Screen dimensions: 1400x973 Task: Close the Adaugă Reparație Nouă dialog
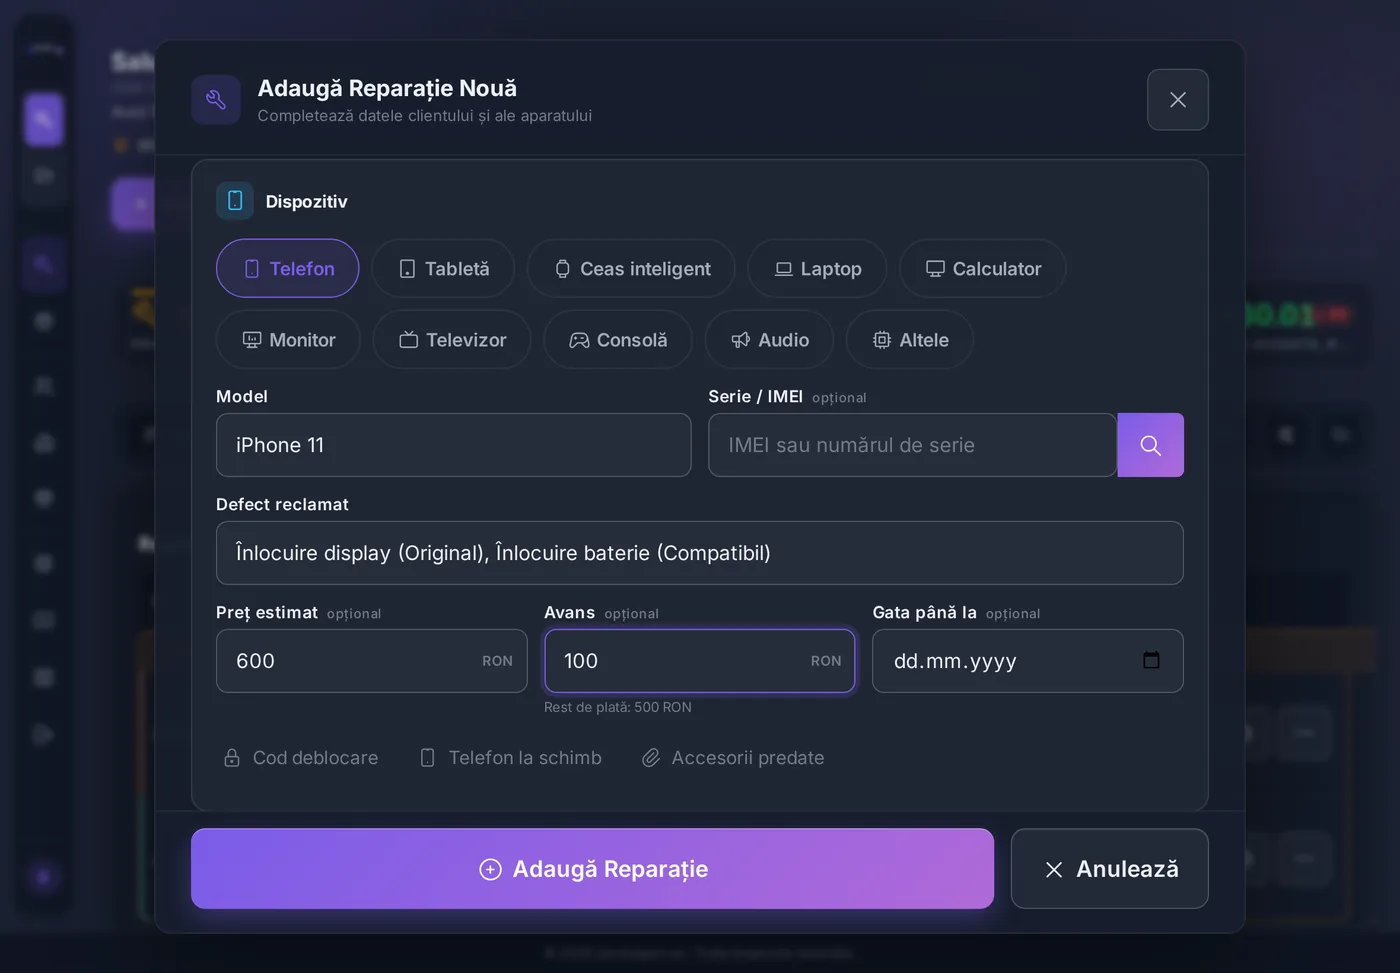(x=1177, y=100)
